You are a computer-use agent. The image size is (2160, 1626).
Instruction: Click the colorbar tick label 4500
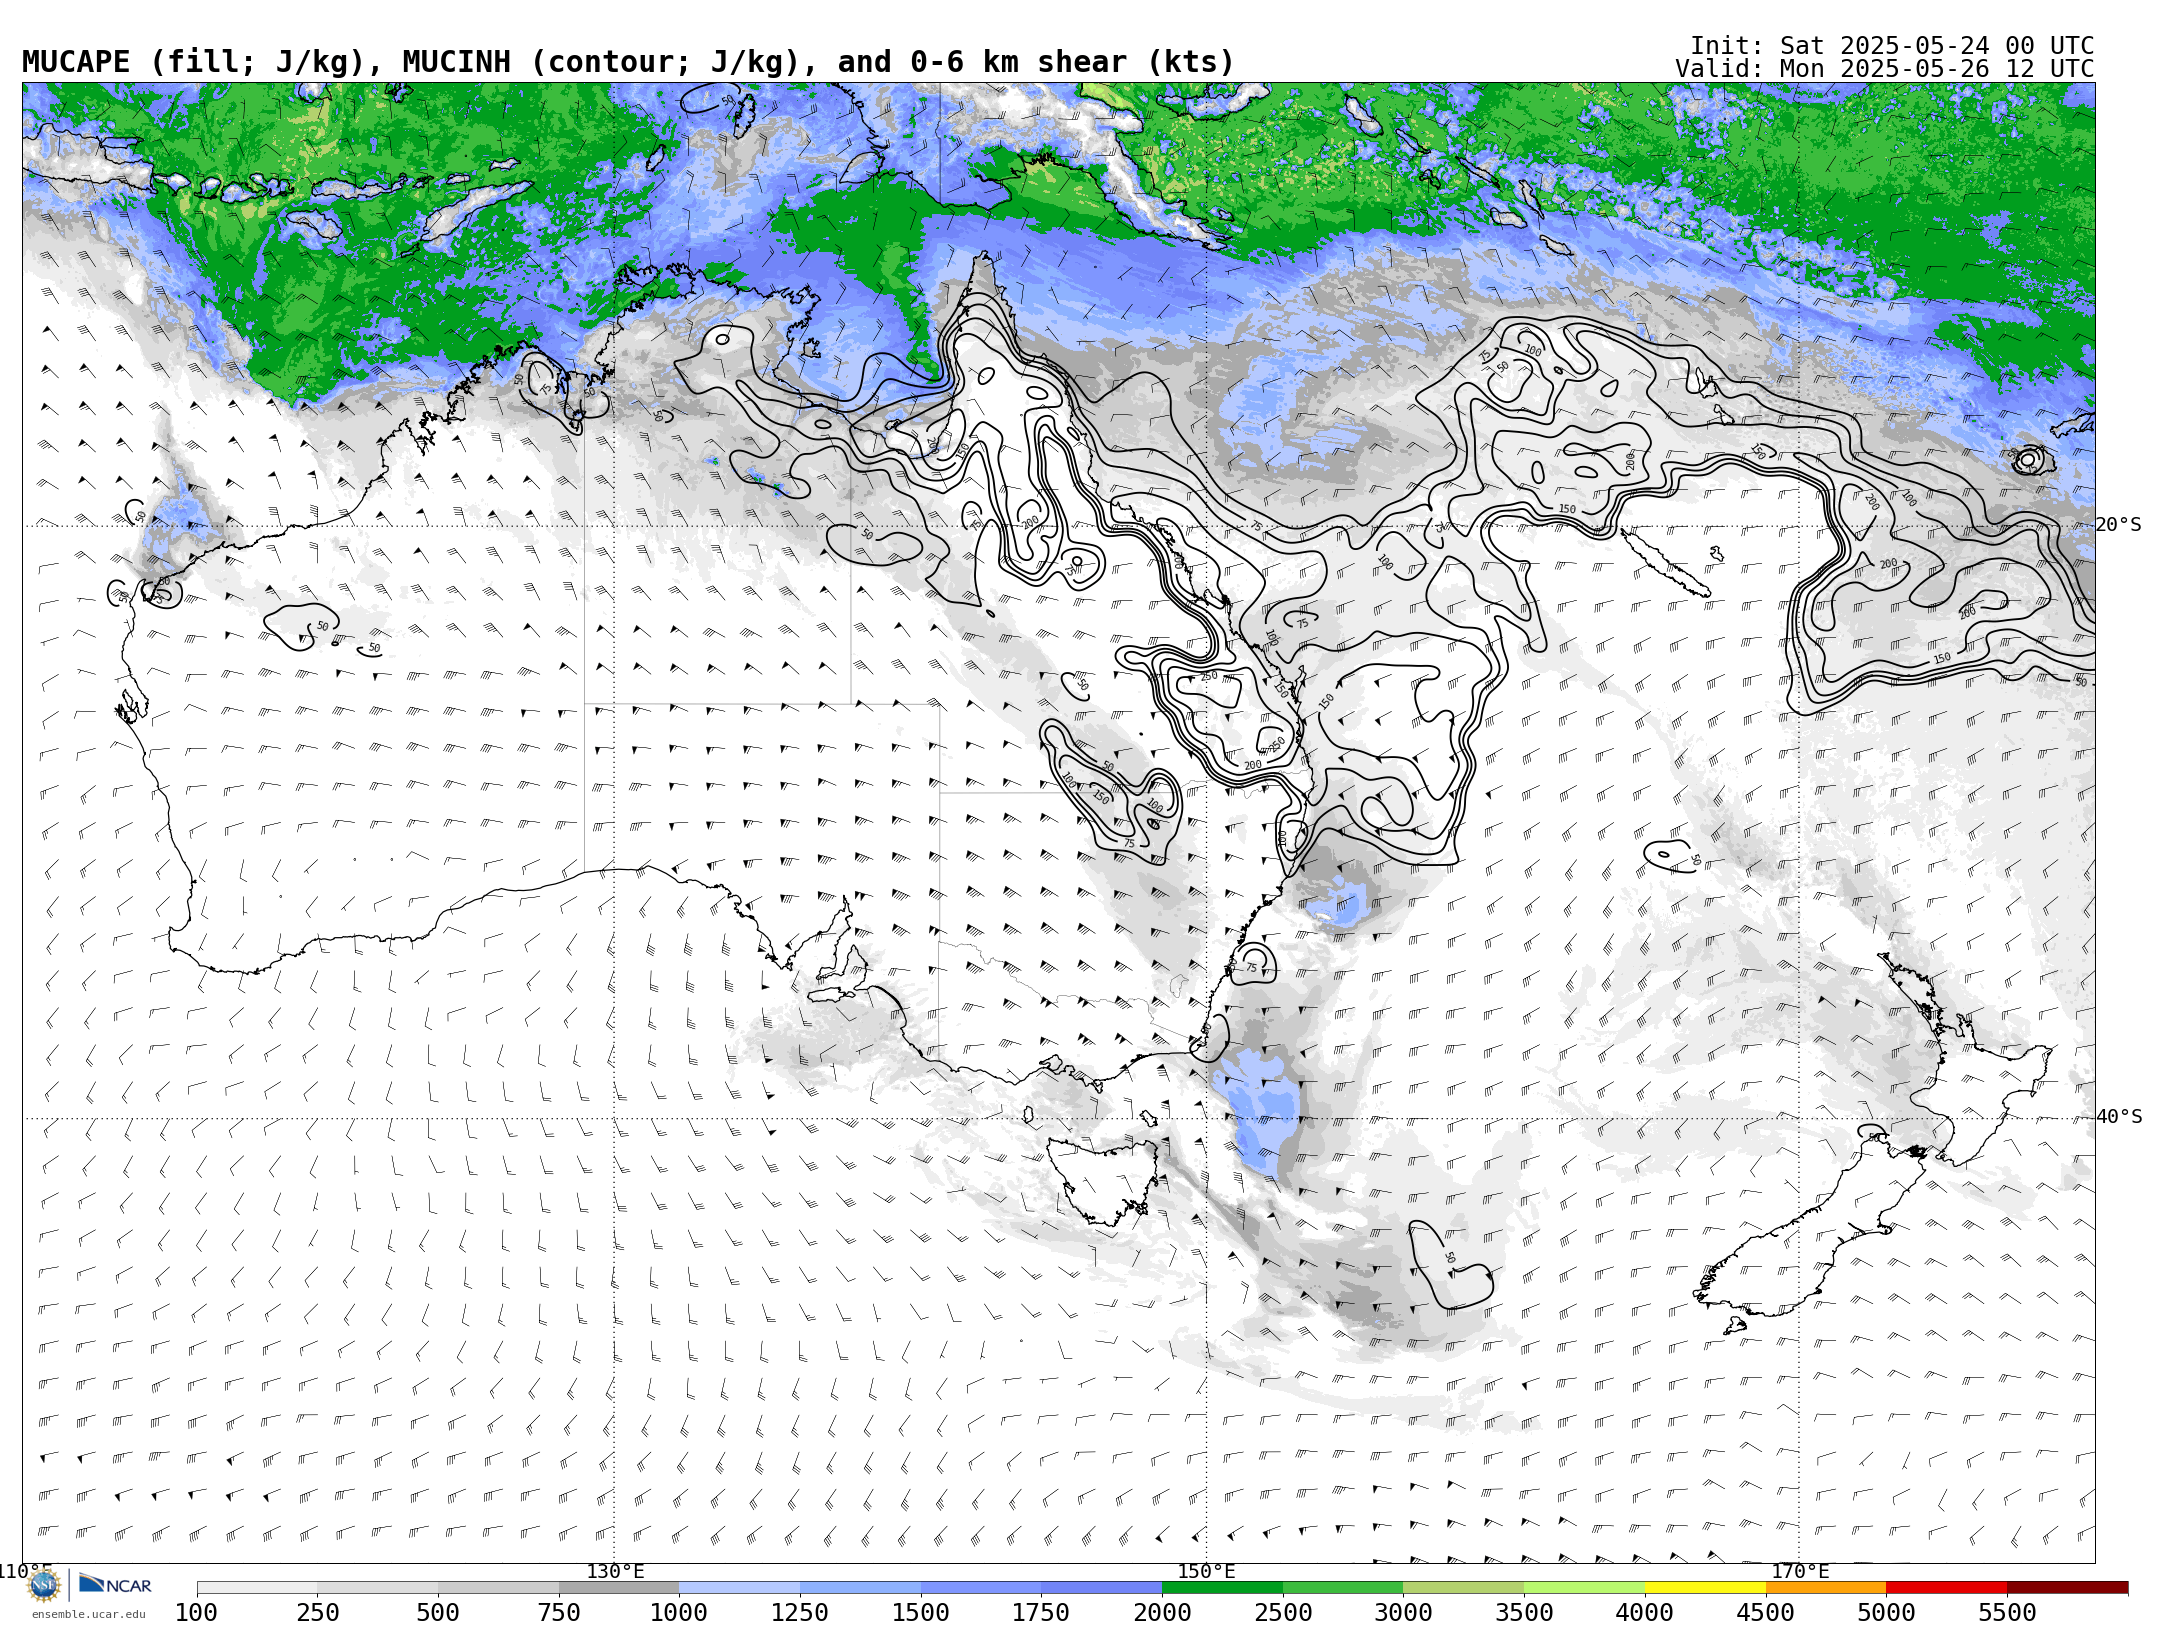[x=1766, y=1612]
